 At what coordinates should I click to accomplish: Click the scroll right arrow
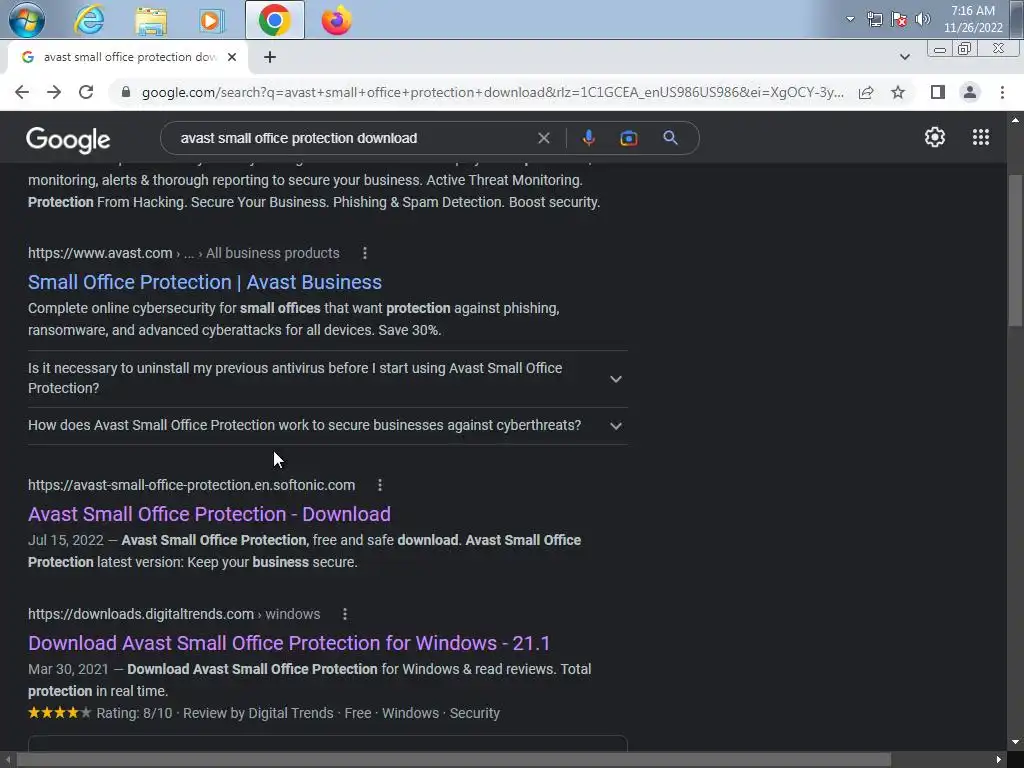pos(999,760)
